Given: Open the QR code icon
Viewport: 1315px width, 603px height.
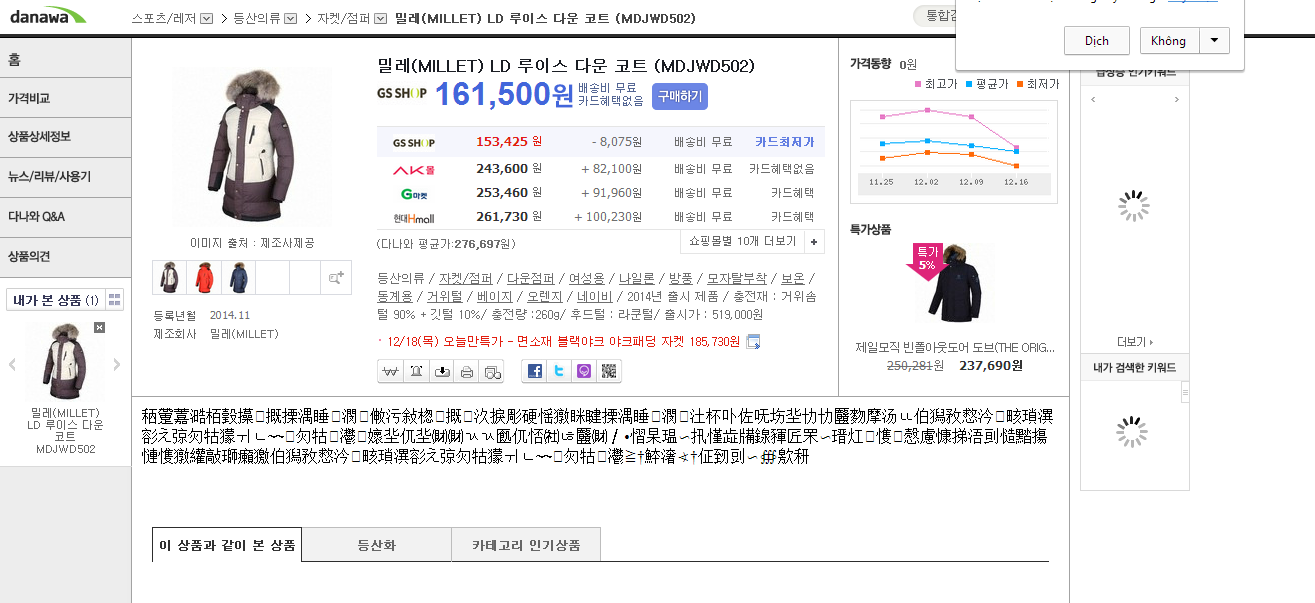Looking at the screenshot, I should pos(610,371).
